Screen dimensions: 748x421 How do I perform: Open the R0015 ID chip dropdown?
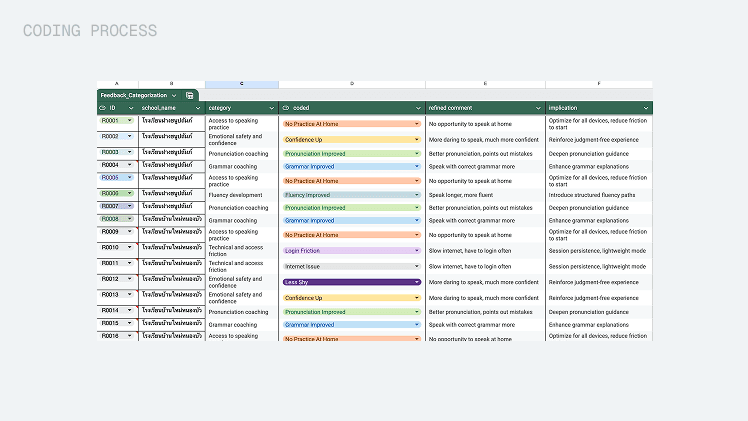[129, 323]
